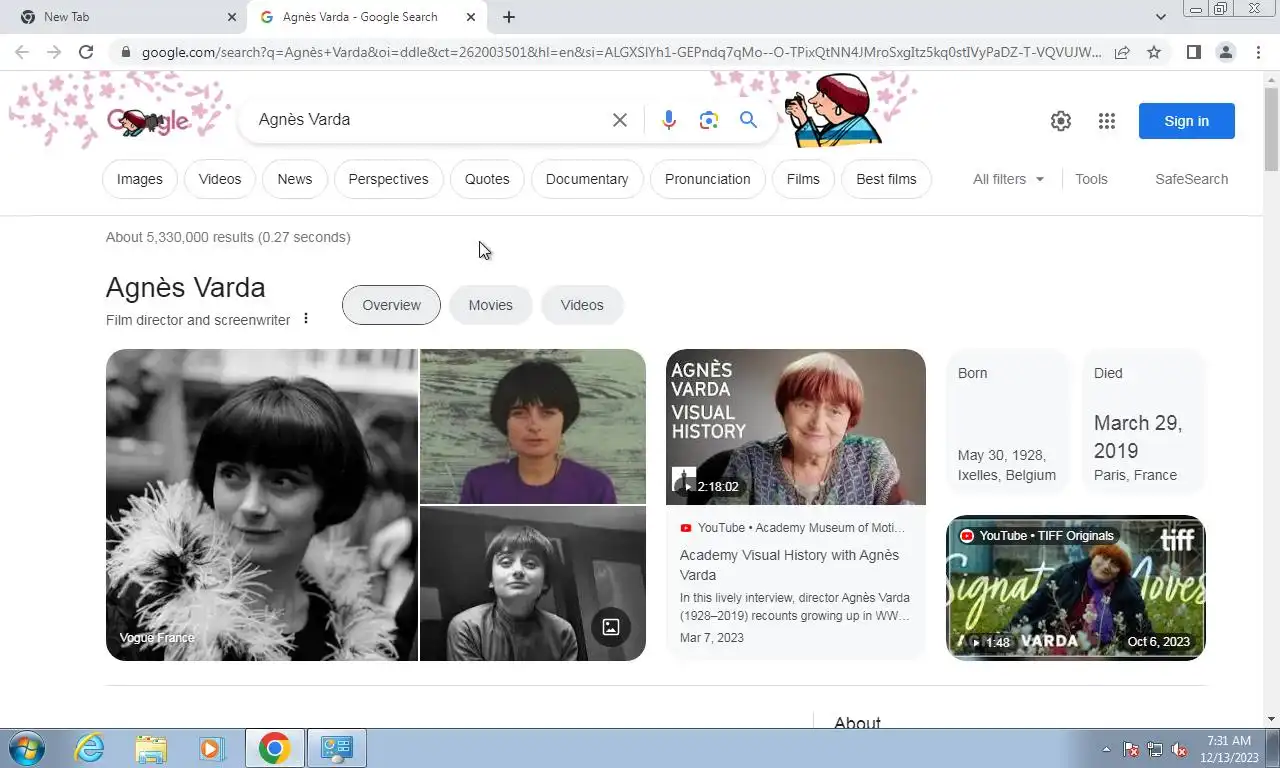Screen dimensions: 1280x768
Task: Click the Varda doodle character illustration
Action: pyautogui.click(x=834, y=109)
